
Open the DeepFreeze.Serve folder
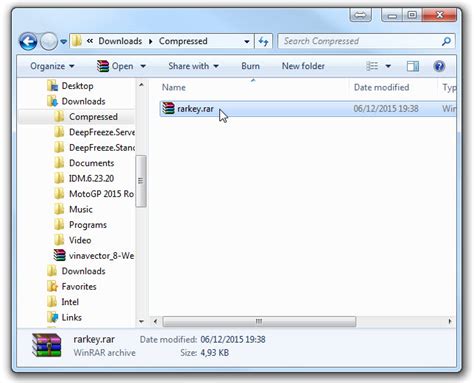click(102, 132)
